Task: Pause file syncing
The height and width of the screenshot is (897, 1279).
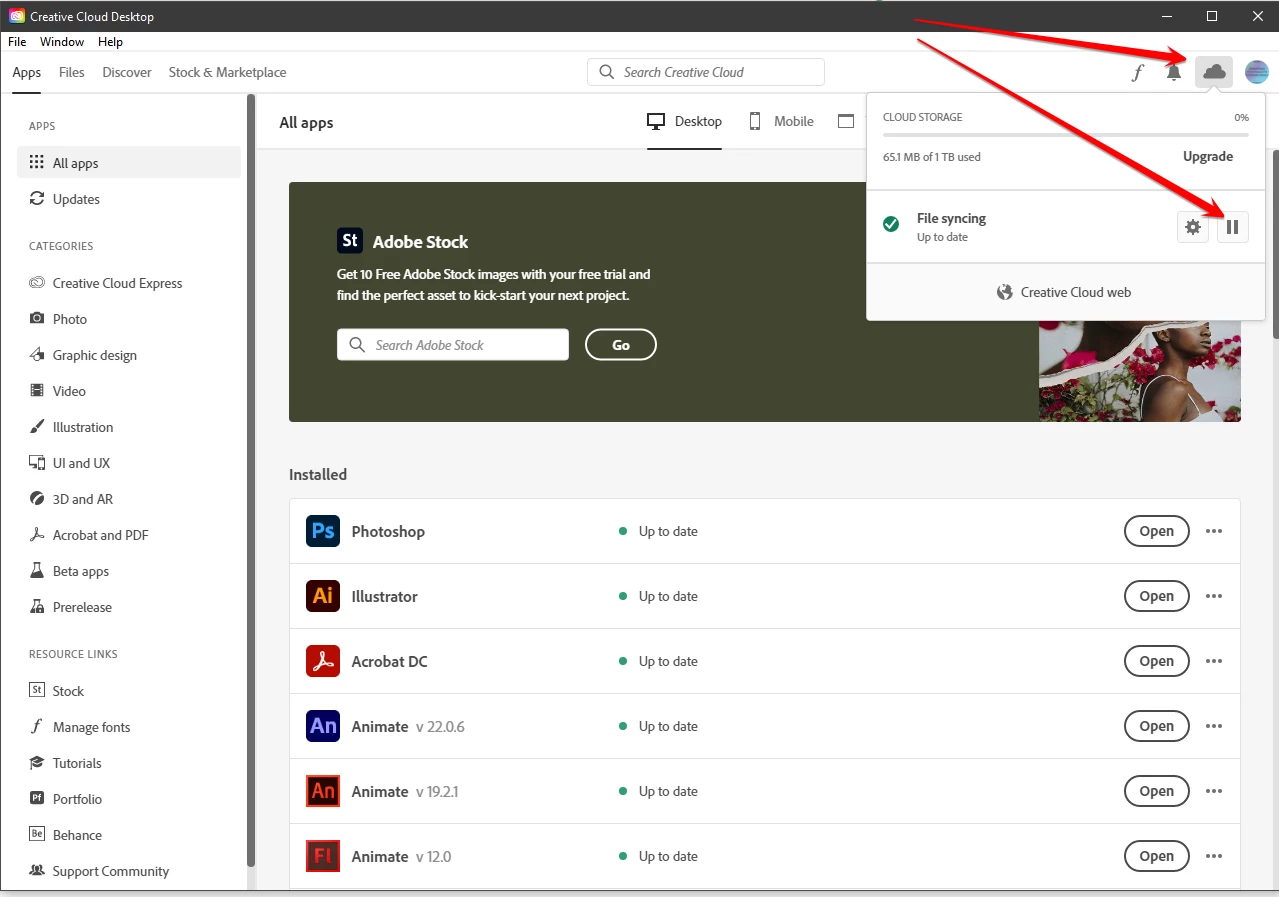Action: tap(1233, 227)
